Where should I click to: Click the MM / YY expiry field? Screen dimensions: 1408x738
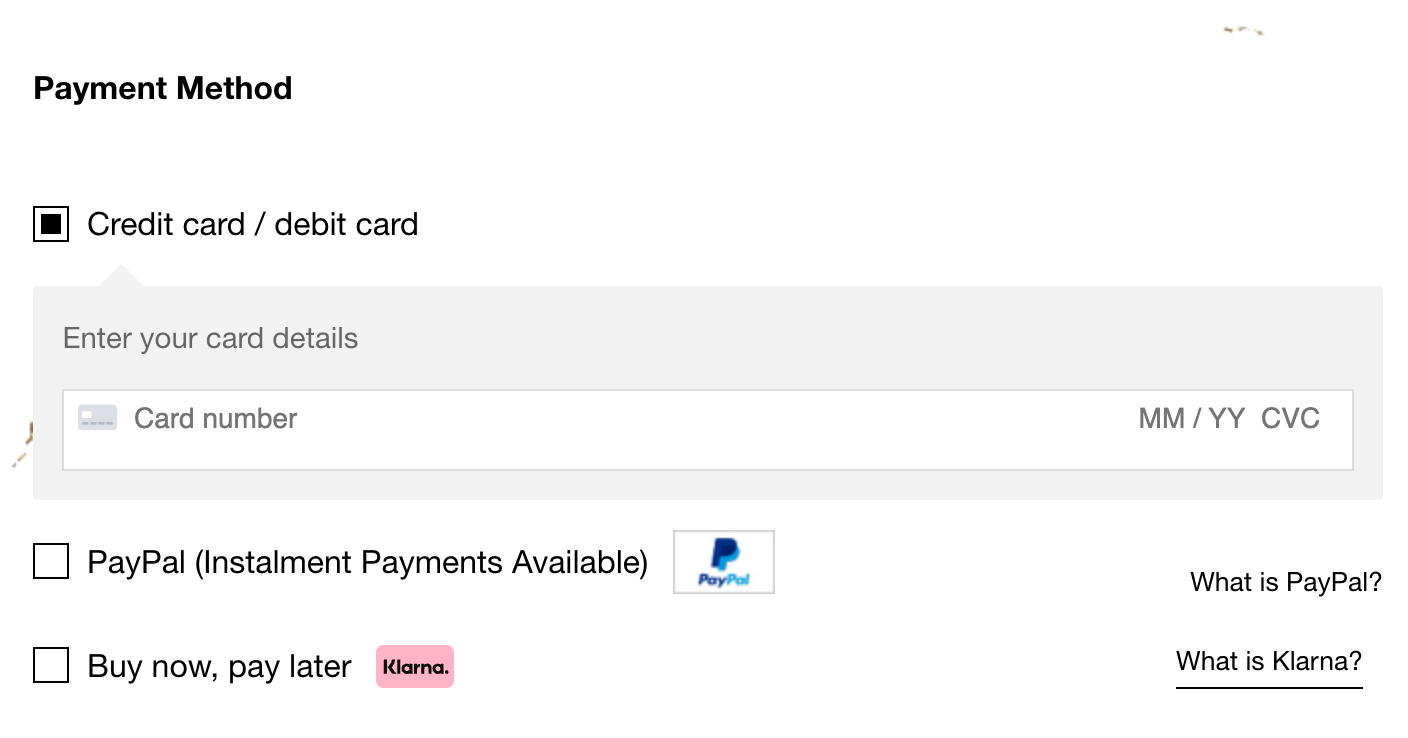tap(1191, 418)
